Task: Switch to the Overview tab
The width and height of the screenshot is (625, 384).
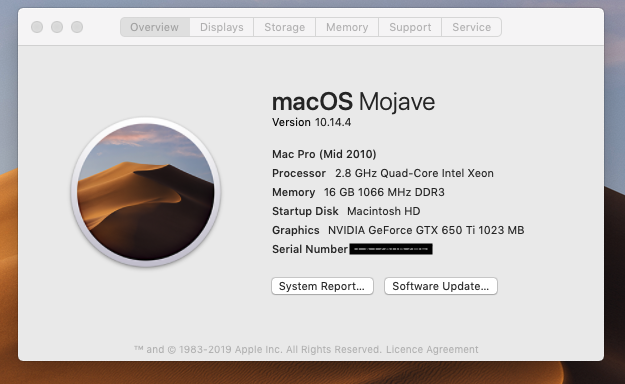Action: click(x=155, y=27)
